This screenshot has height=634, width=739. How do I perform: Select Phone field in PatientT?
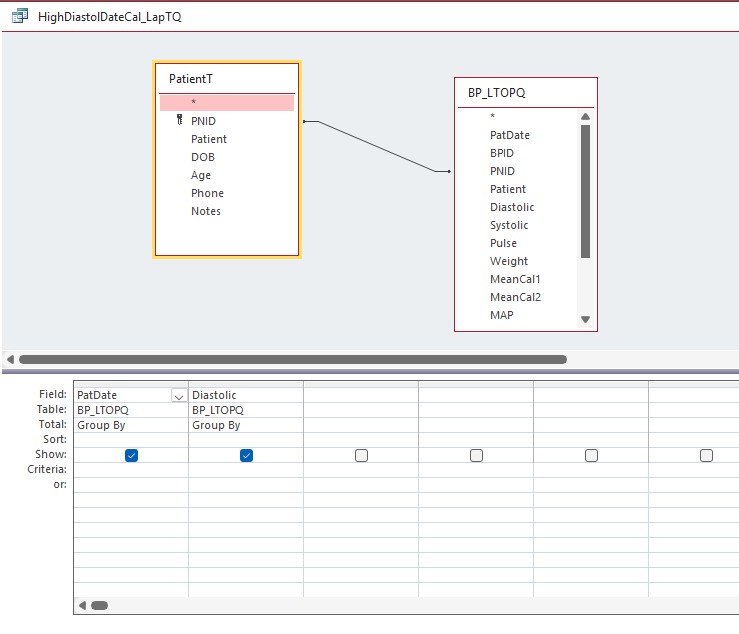point(207,193)
